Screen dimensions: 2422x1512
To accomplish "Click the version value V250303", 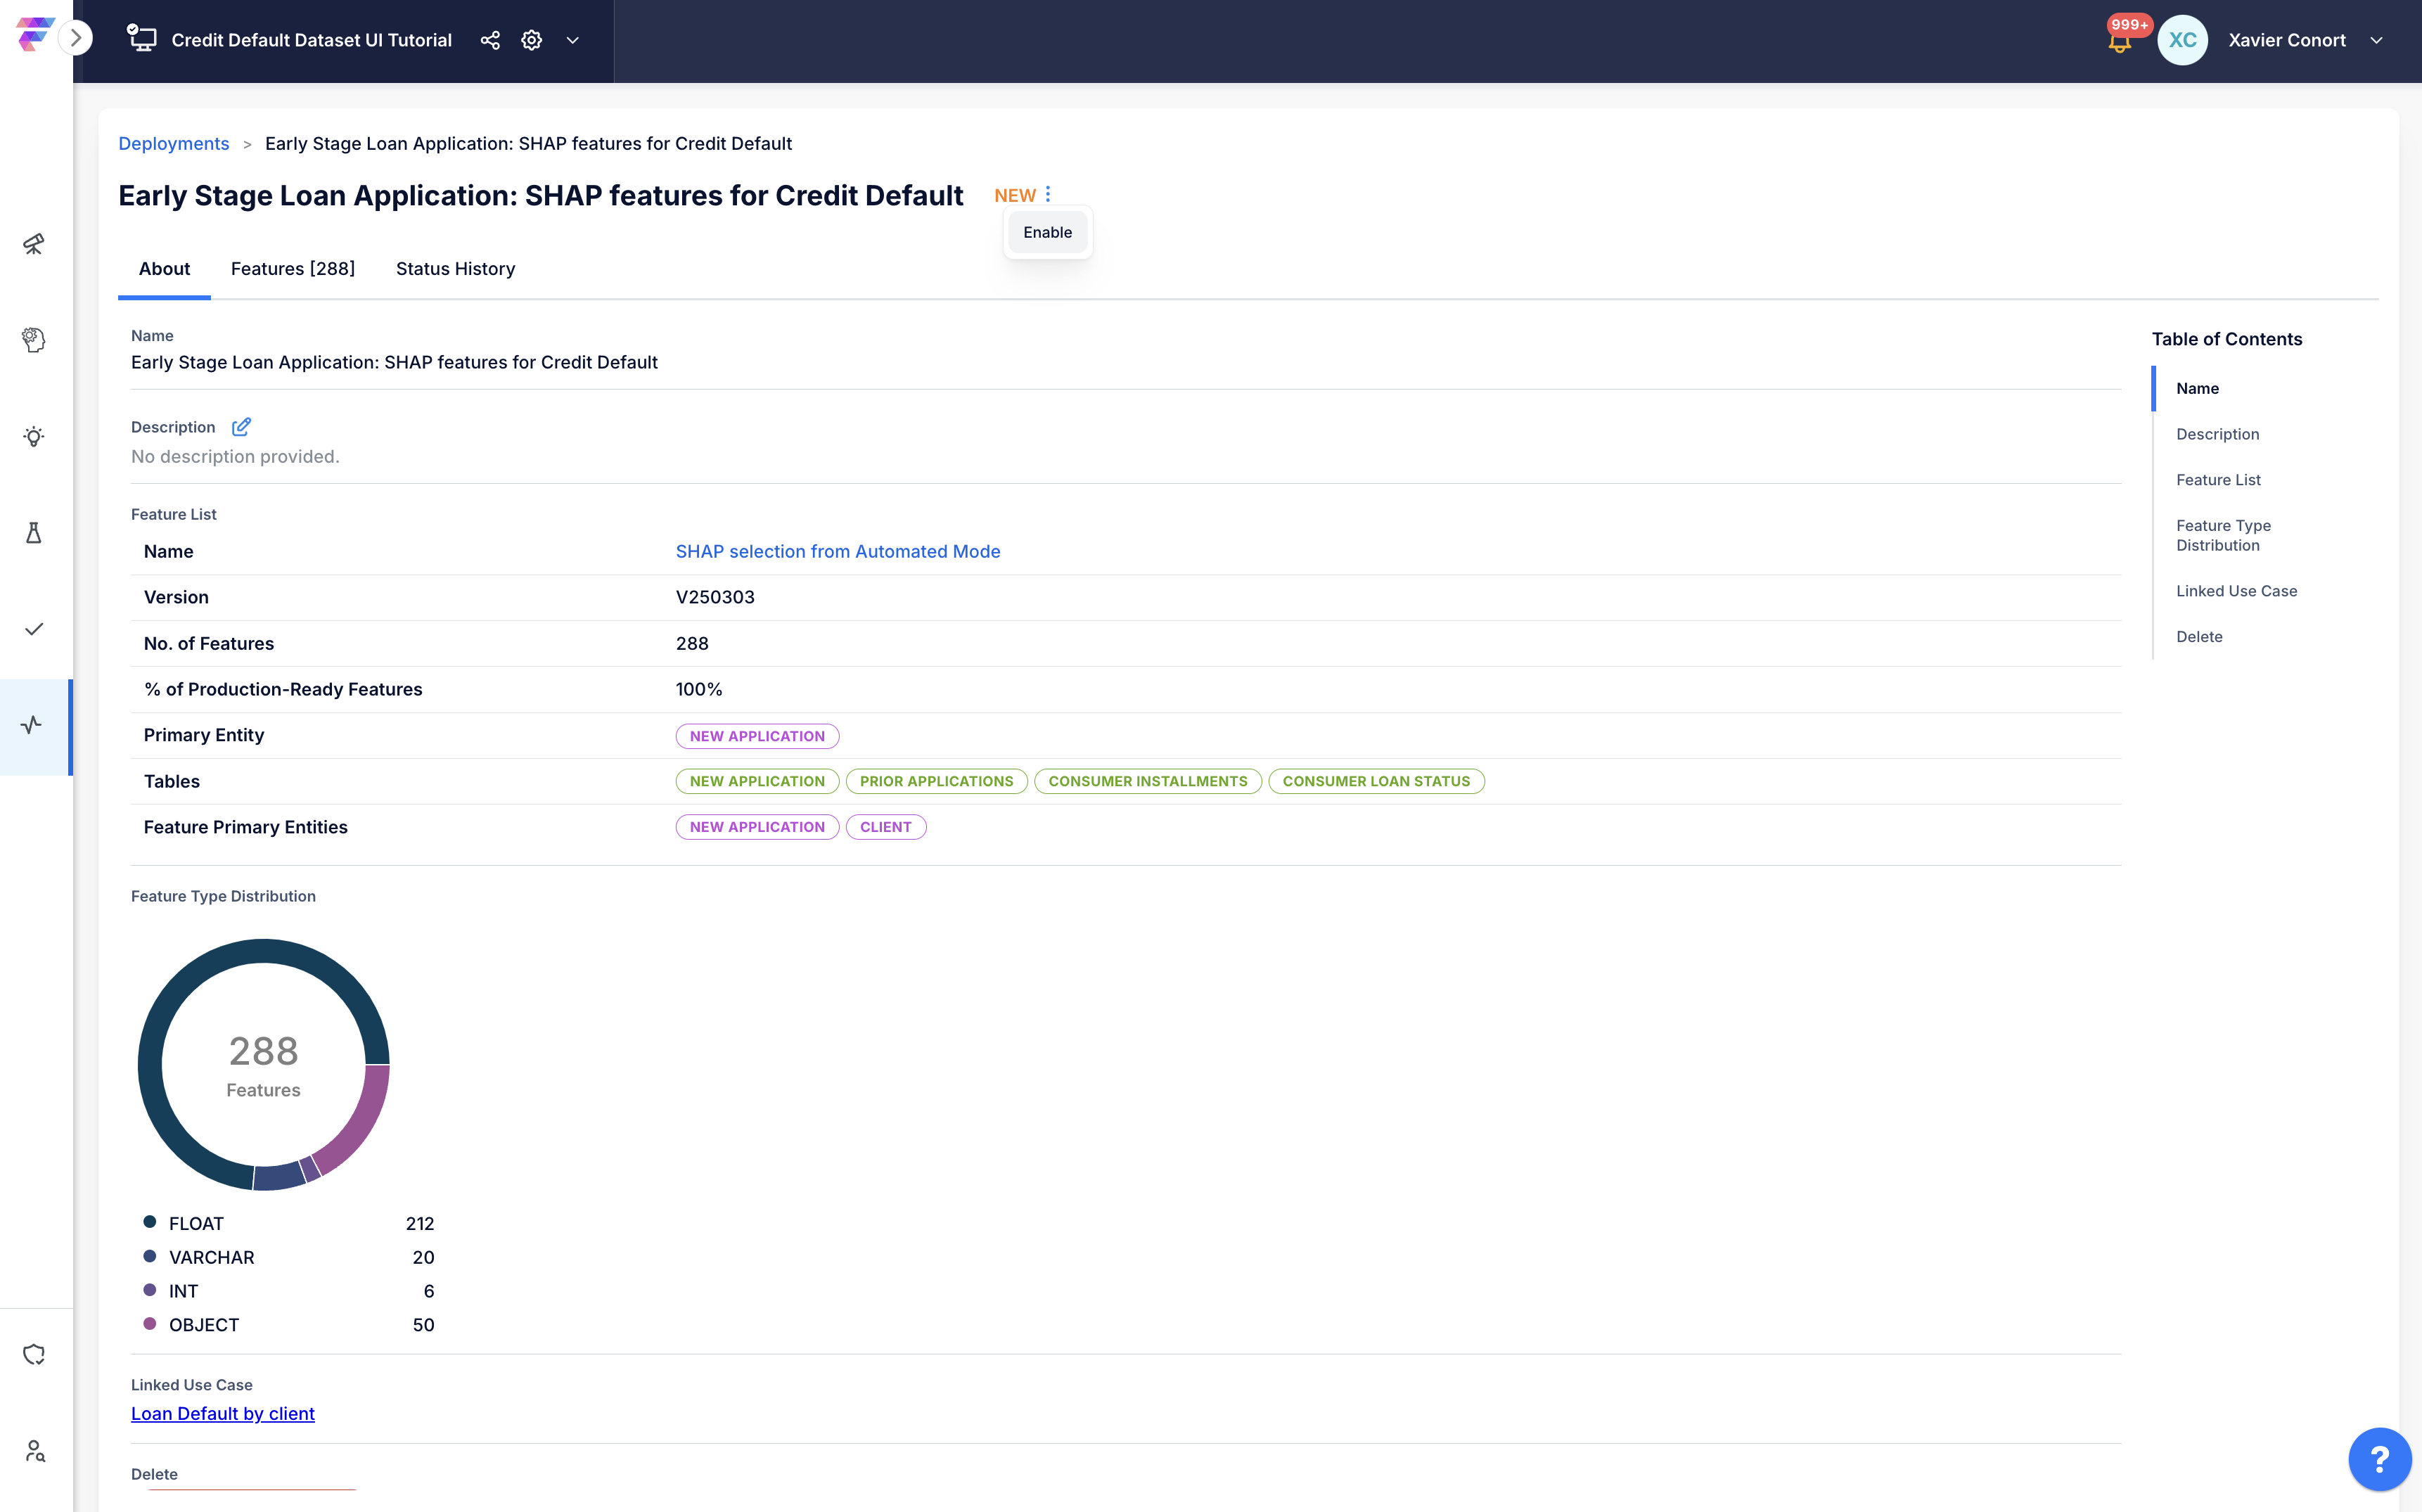I will [x=715, y=597].
